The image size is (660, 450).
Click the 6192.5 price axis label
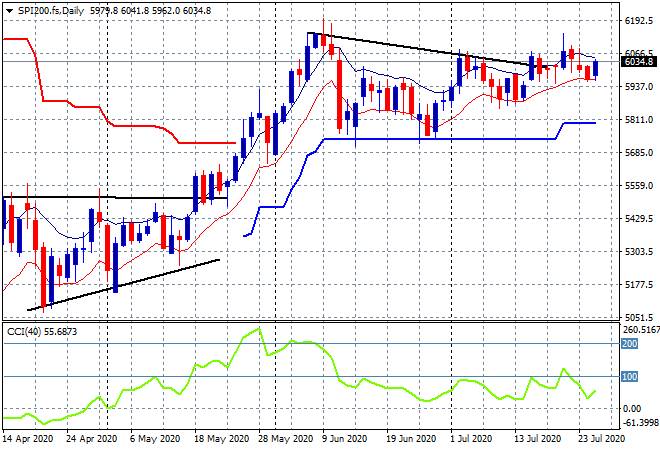[x=639, y=21]
